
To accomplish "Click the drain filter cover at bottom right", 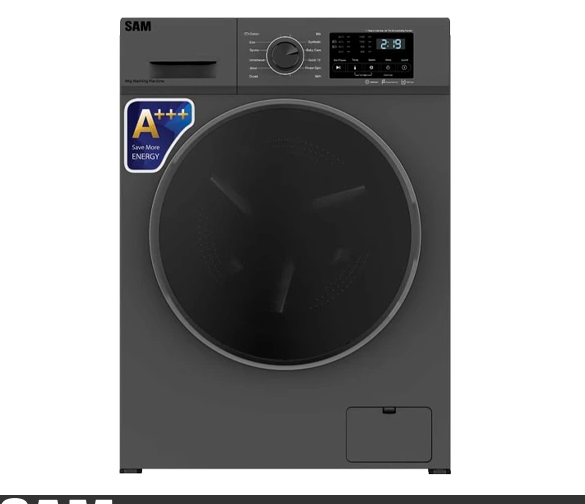I will click(x=389, y=435).
